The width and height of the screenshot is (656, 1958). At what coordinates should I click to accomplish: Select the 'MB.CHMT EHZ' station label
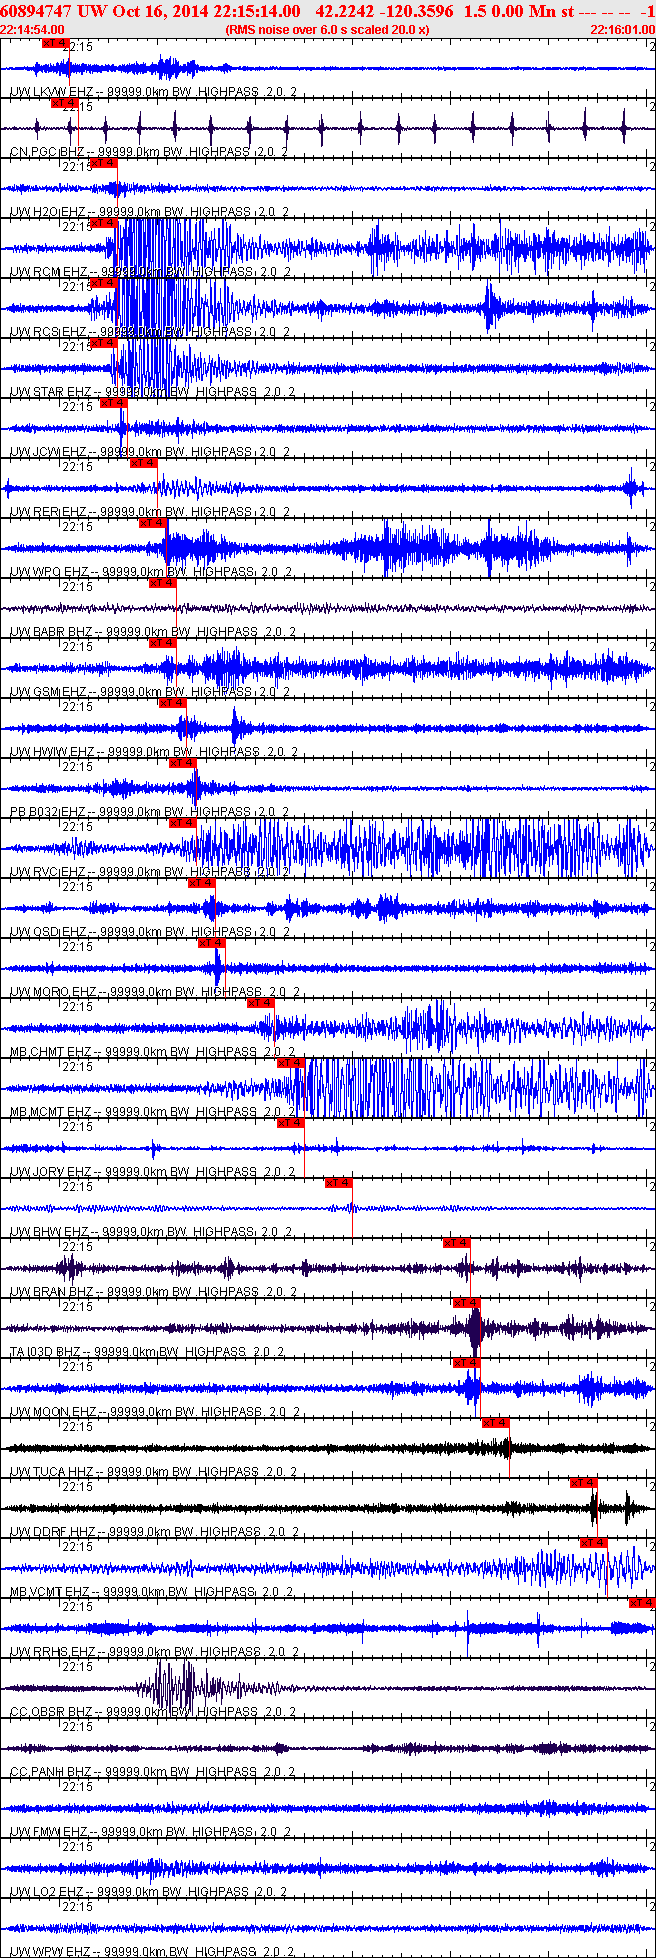(51, 1052)
